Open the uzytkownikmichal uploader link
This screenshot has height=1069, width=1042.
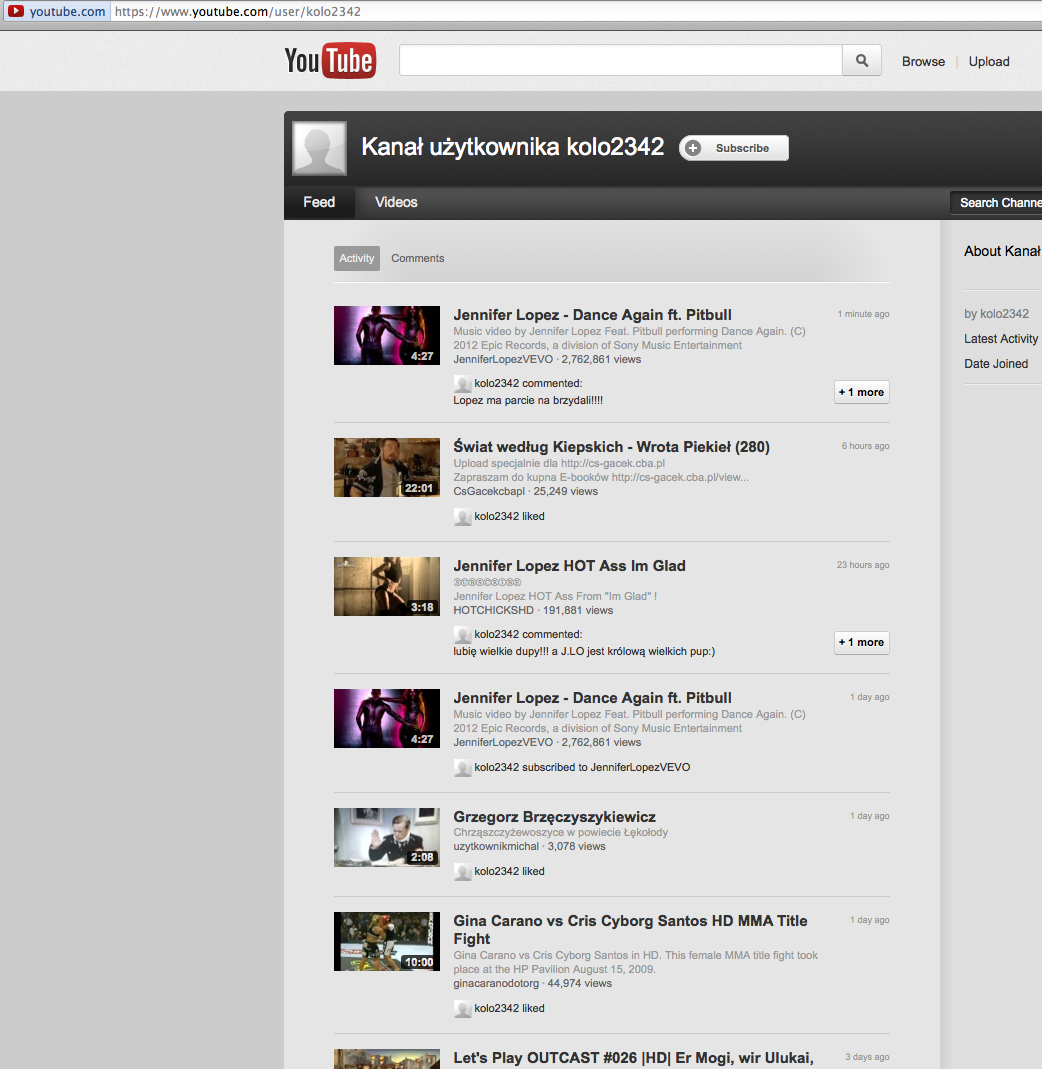(x=496, y=846)
